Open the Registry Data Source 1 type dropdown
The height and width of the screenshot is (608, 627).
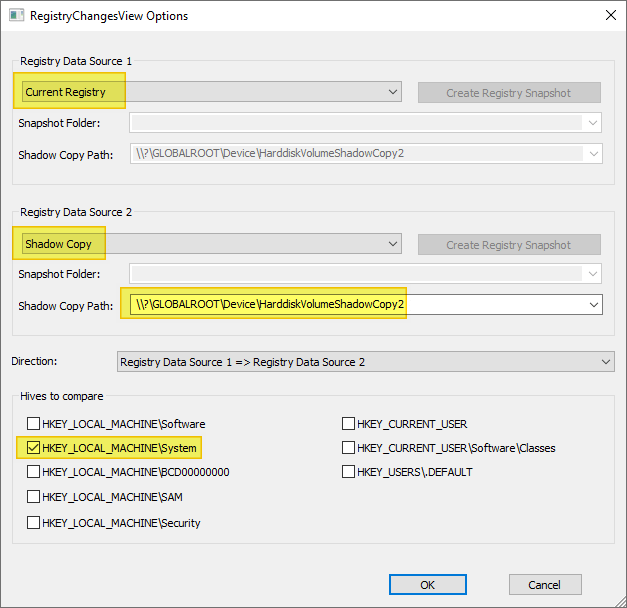click(212, 92)
